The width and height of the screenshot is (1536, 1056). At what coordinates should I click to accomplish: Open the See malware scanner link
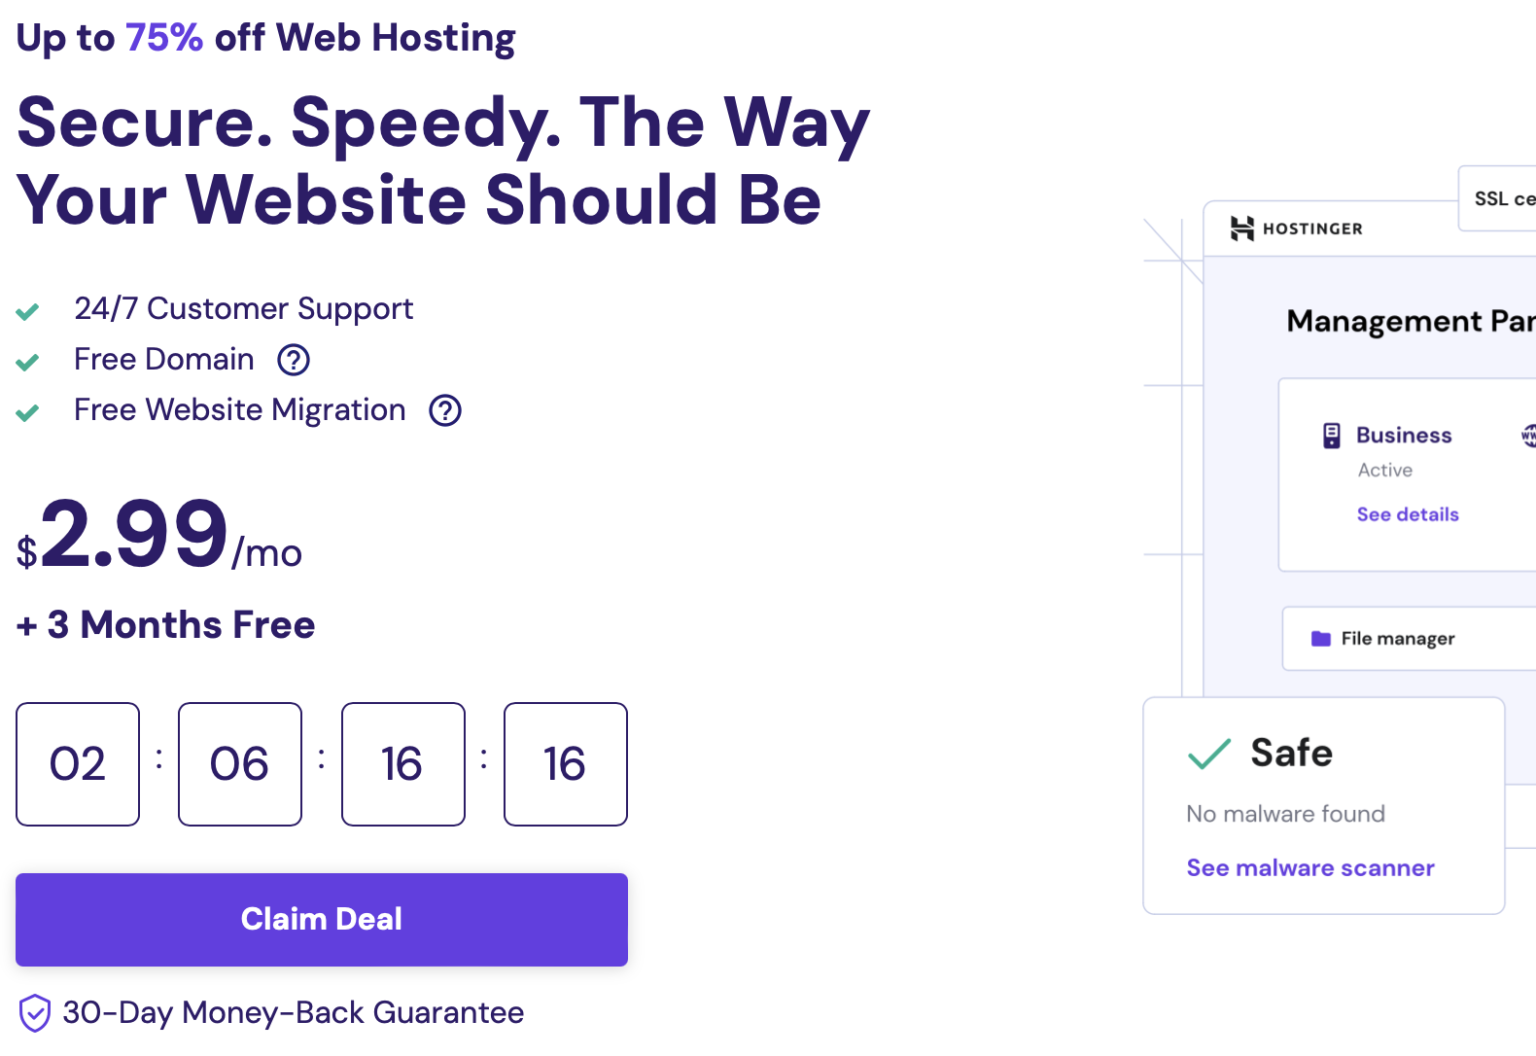1310,868
